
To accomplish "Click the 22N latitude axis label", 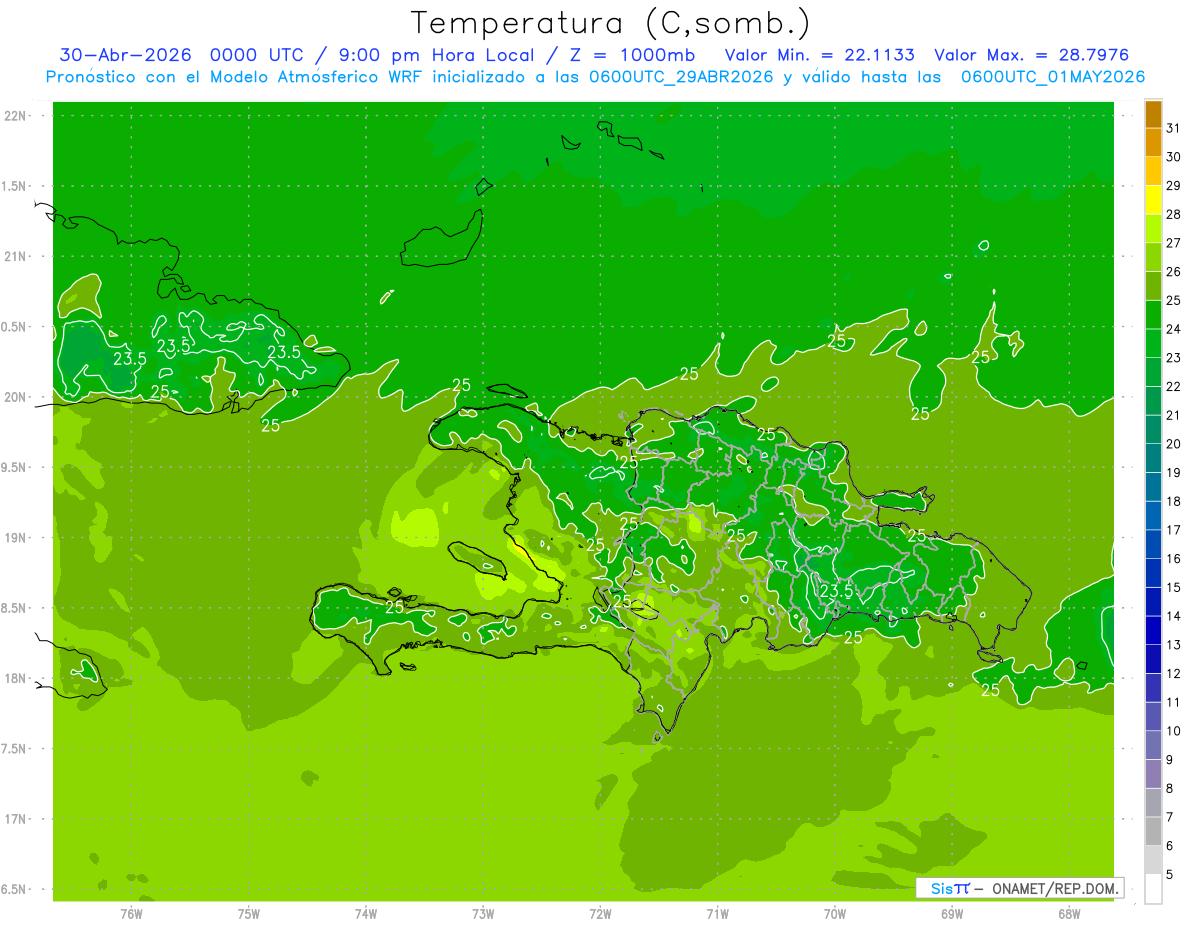I will pyautogui.click(x=15, y=116).
